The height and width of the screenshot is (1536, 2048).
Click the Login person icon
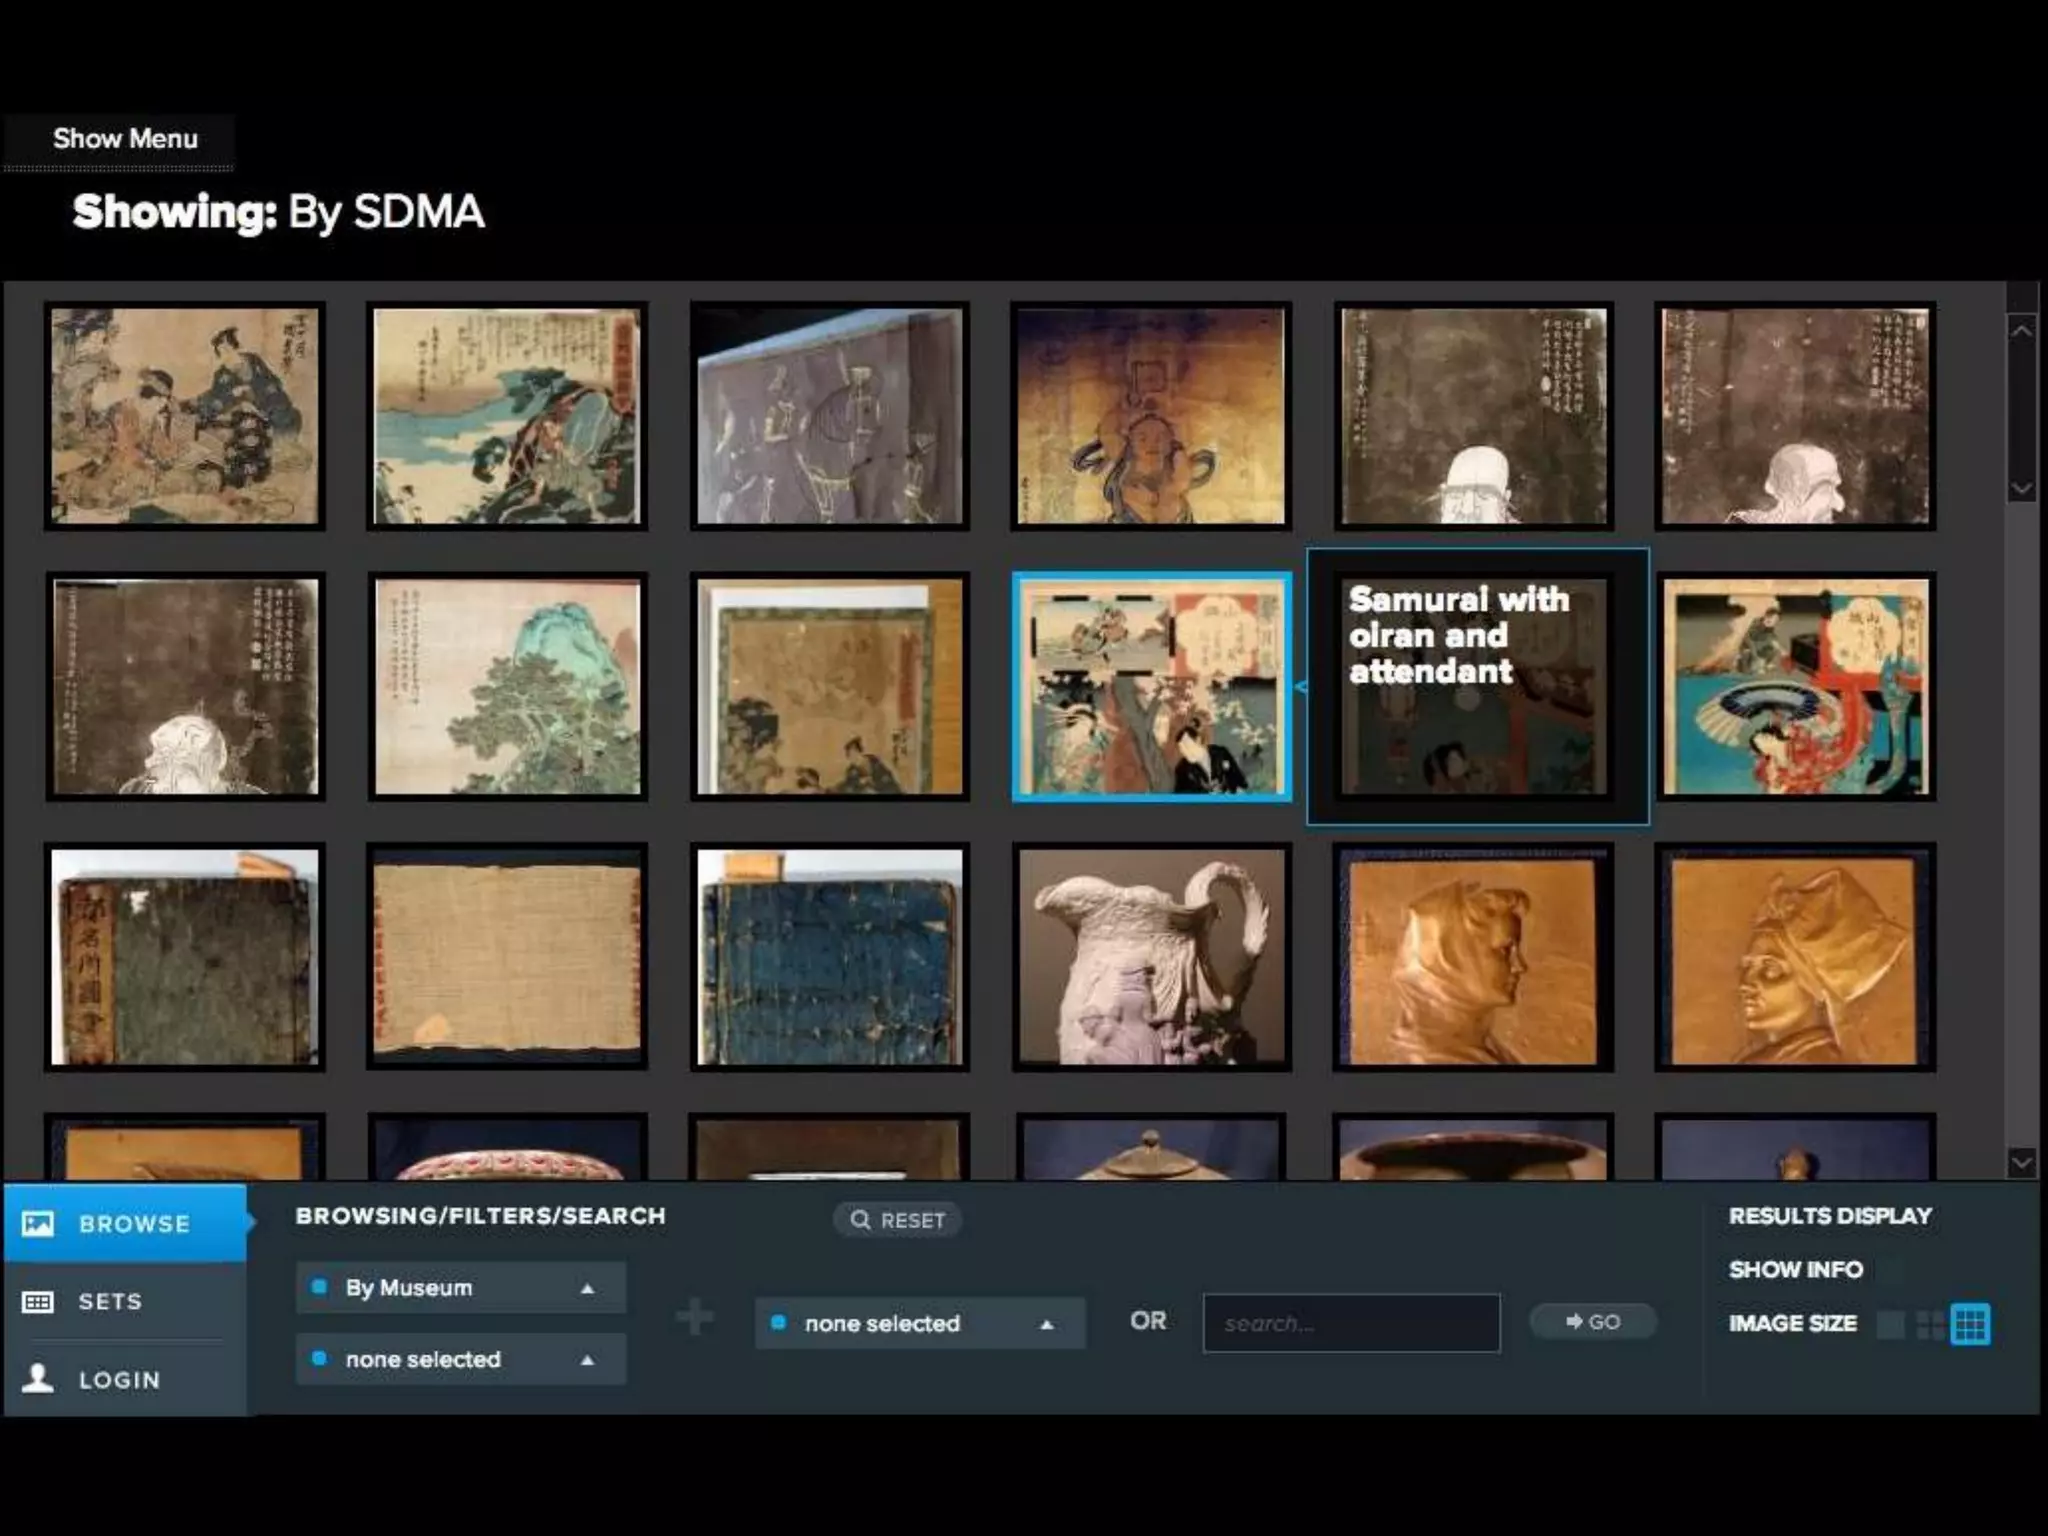(x=38, y=1378)
